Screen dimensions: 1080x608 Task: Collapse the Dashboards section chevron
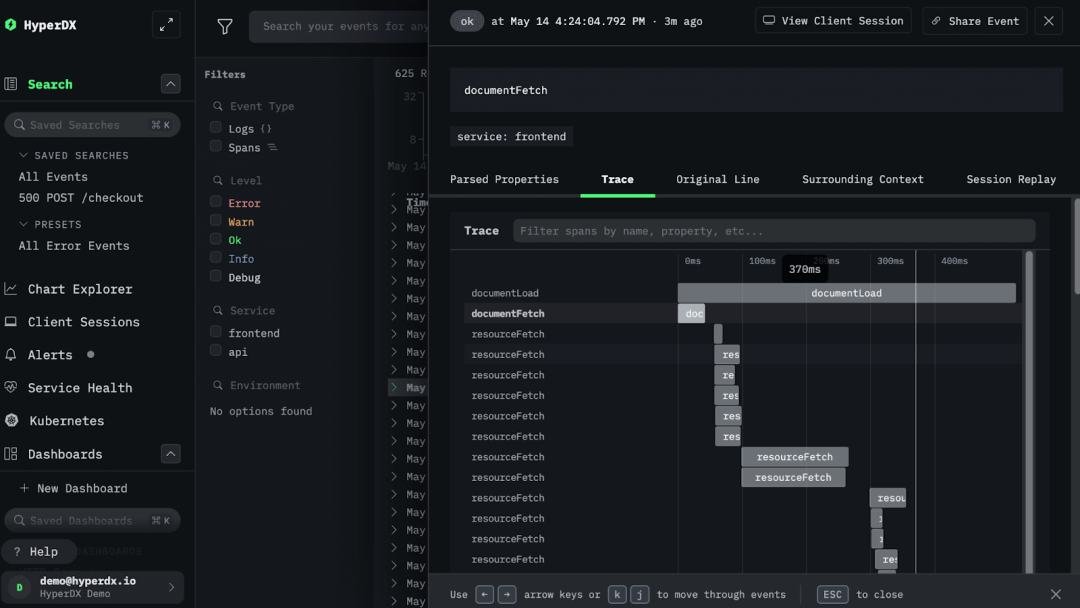click(x=170, y=454)
